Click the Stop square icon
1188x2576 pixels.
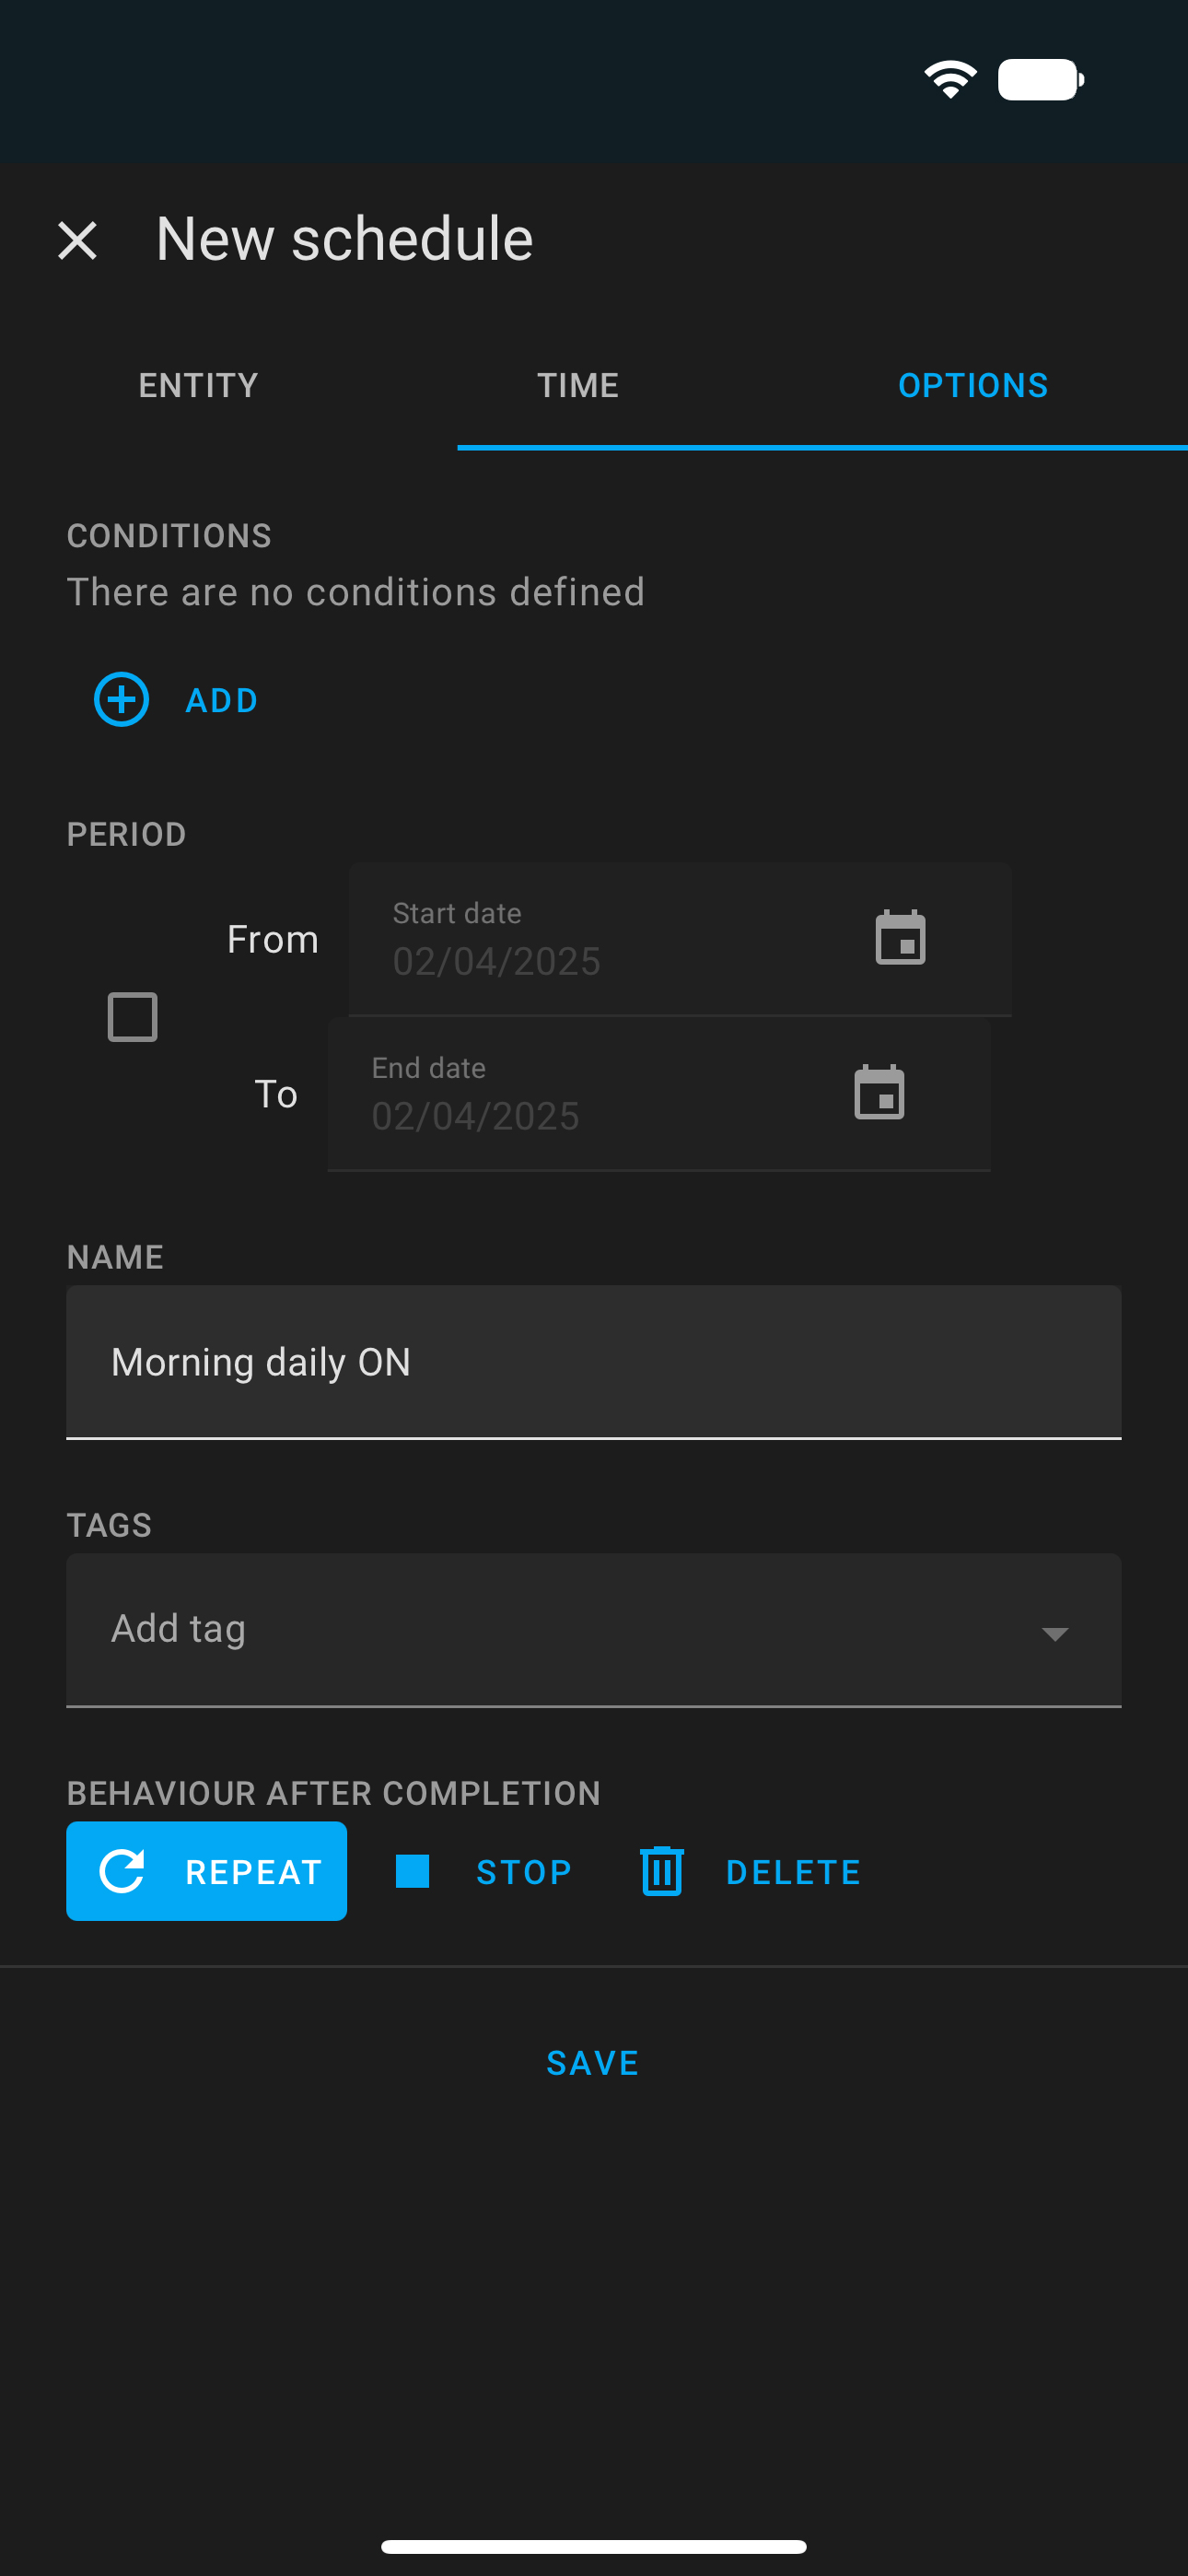[x=412, y=1871]
